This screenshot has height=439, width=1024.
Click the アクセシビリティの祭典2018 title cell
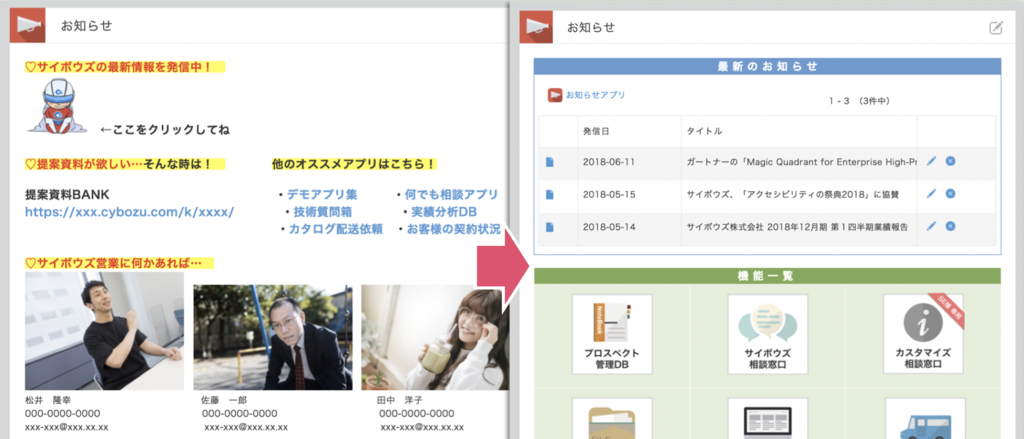(x=799, y=194)
